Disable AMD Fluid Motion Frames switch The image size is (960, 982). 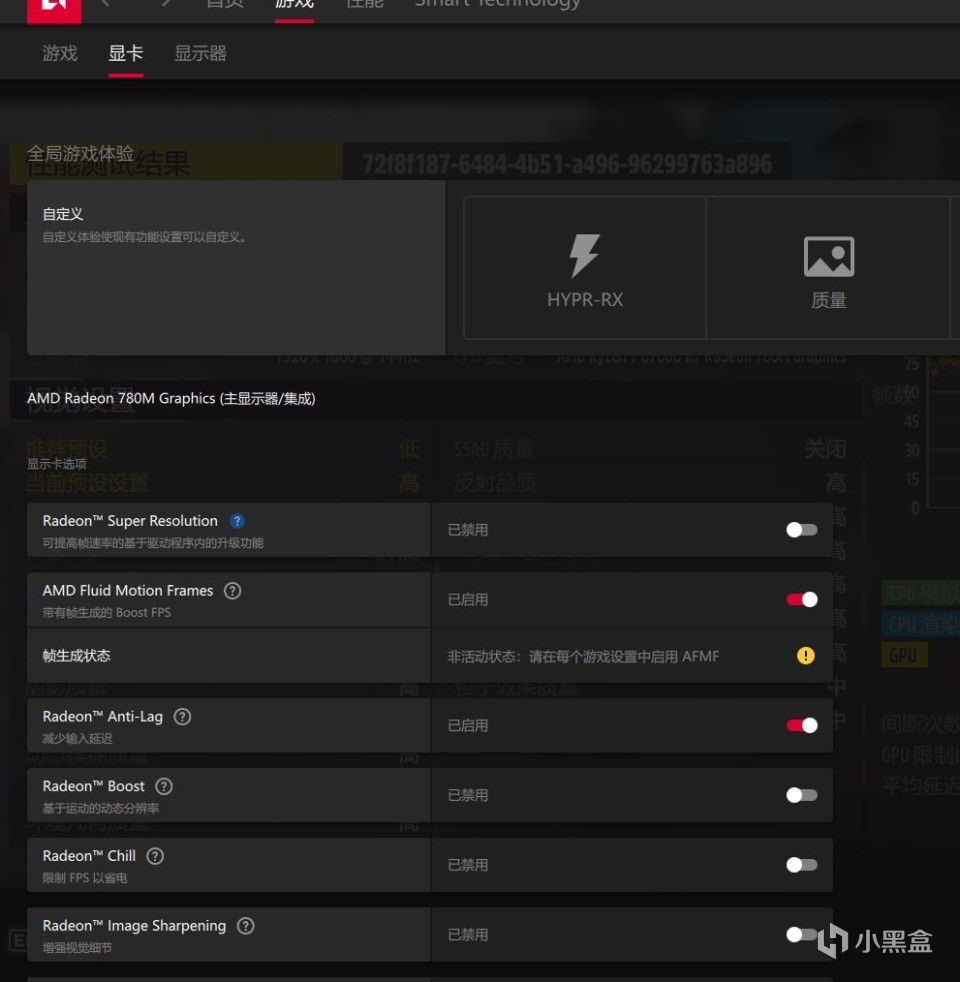(802, 599)
